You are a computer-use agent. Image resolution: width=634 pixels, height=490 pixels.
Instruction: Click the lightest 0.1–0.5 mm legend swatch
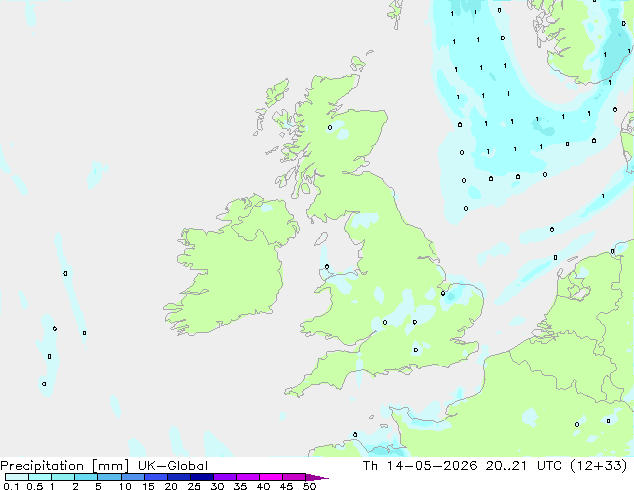[x=17, y=477]
